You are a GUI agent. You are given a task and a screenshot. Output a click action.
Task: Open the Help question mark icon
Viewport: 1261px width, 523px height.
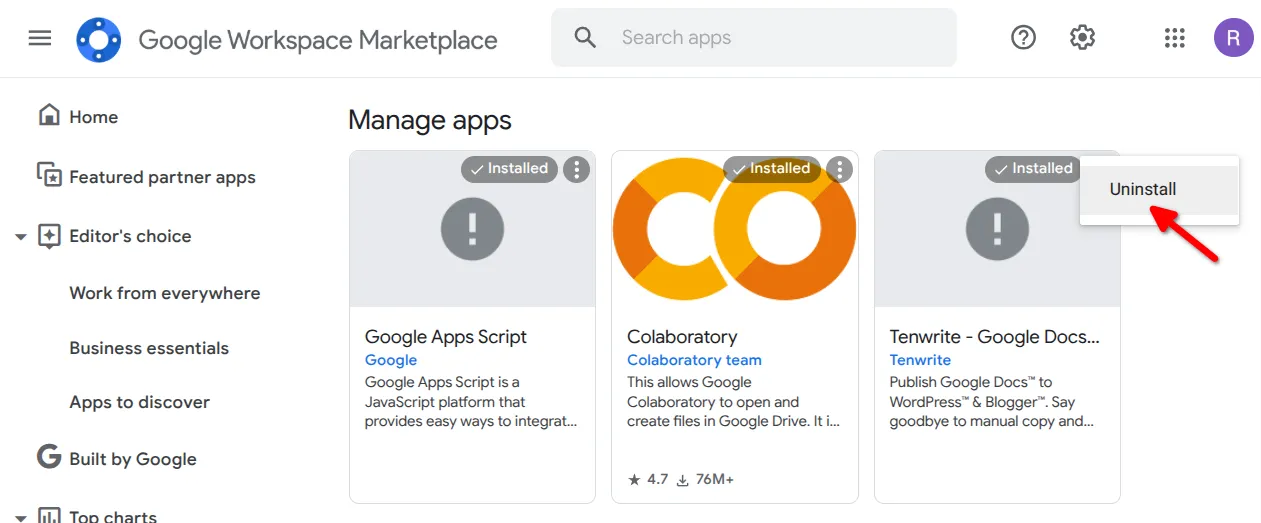[x=1023, y=38]
